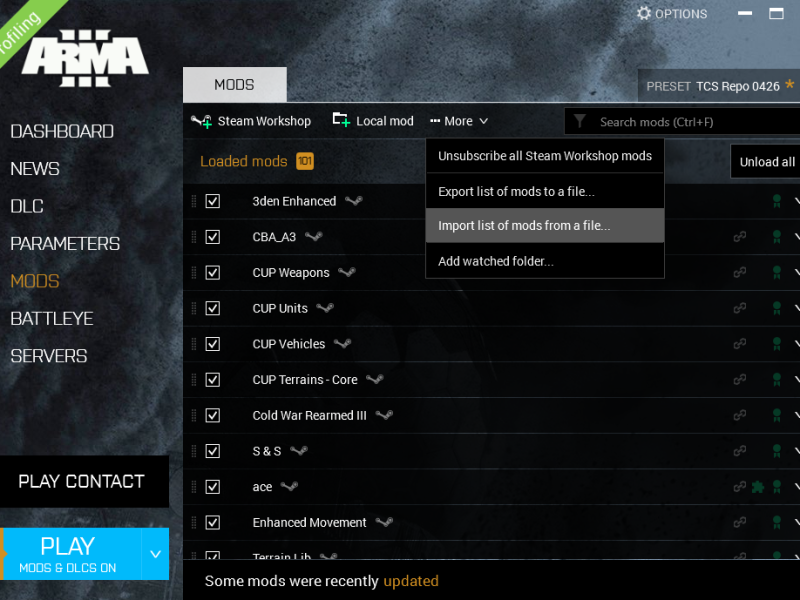Select Export list of mods to a file

(545, 191)
